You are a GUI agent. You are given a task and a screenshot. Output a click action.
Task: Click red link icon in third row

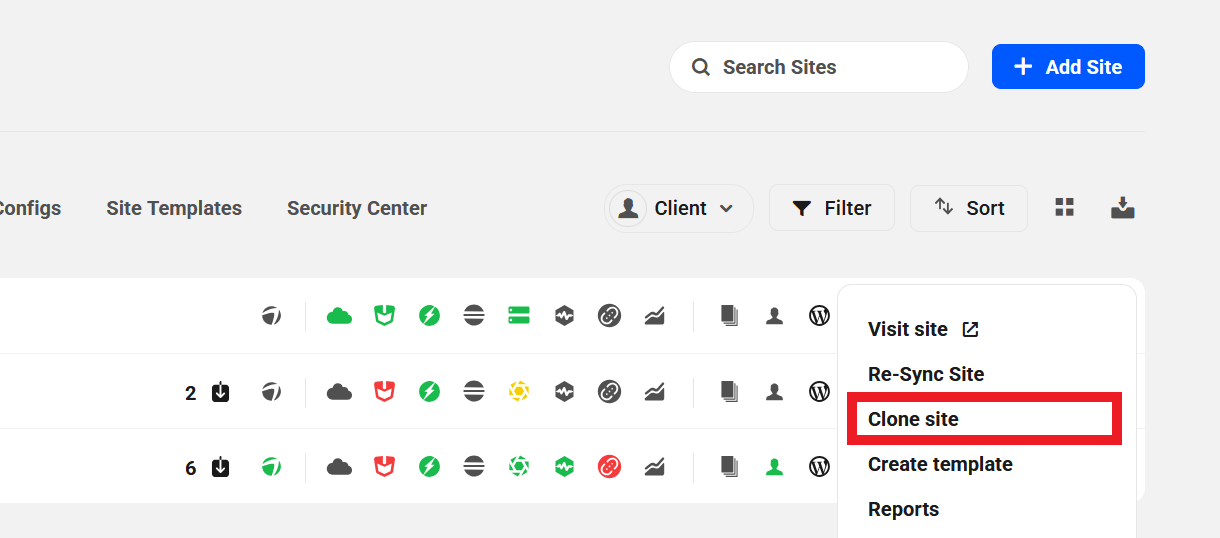[609, 466]
